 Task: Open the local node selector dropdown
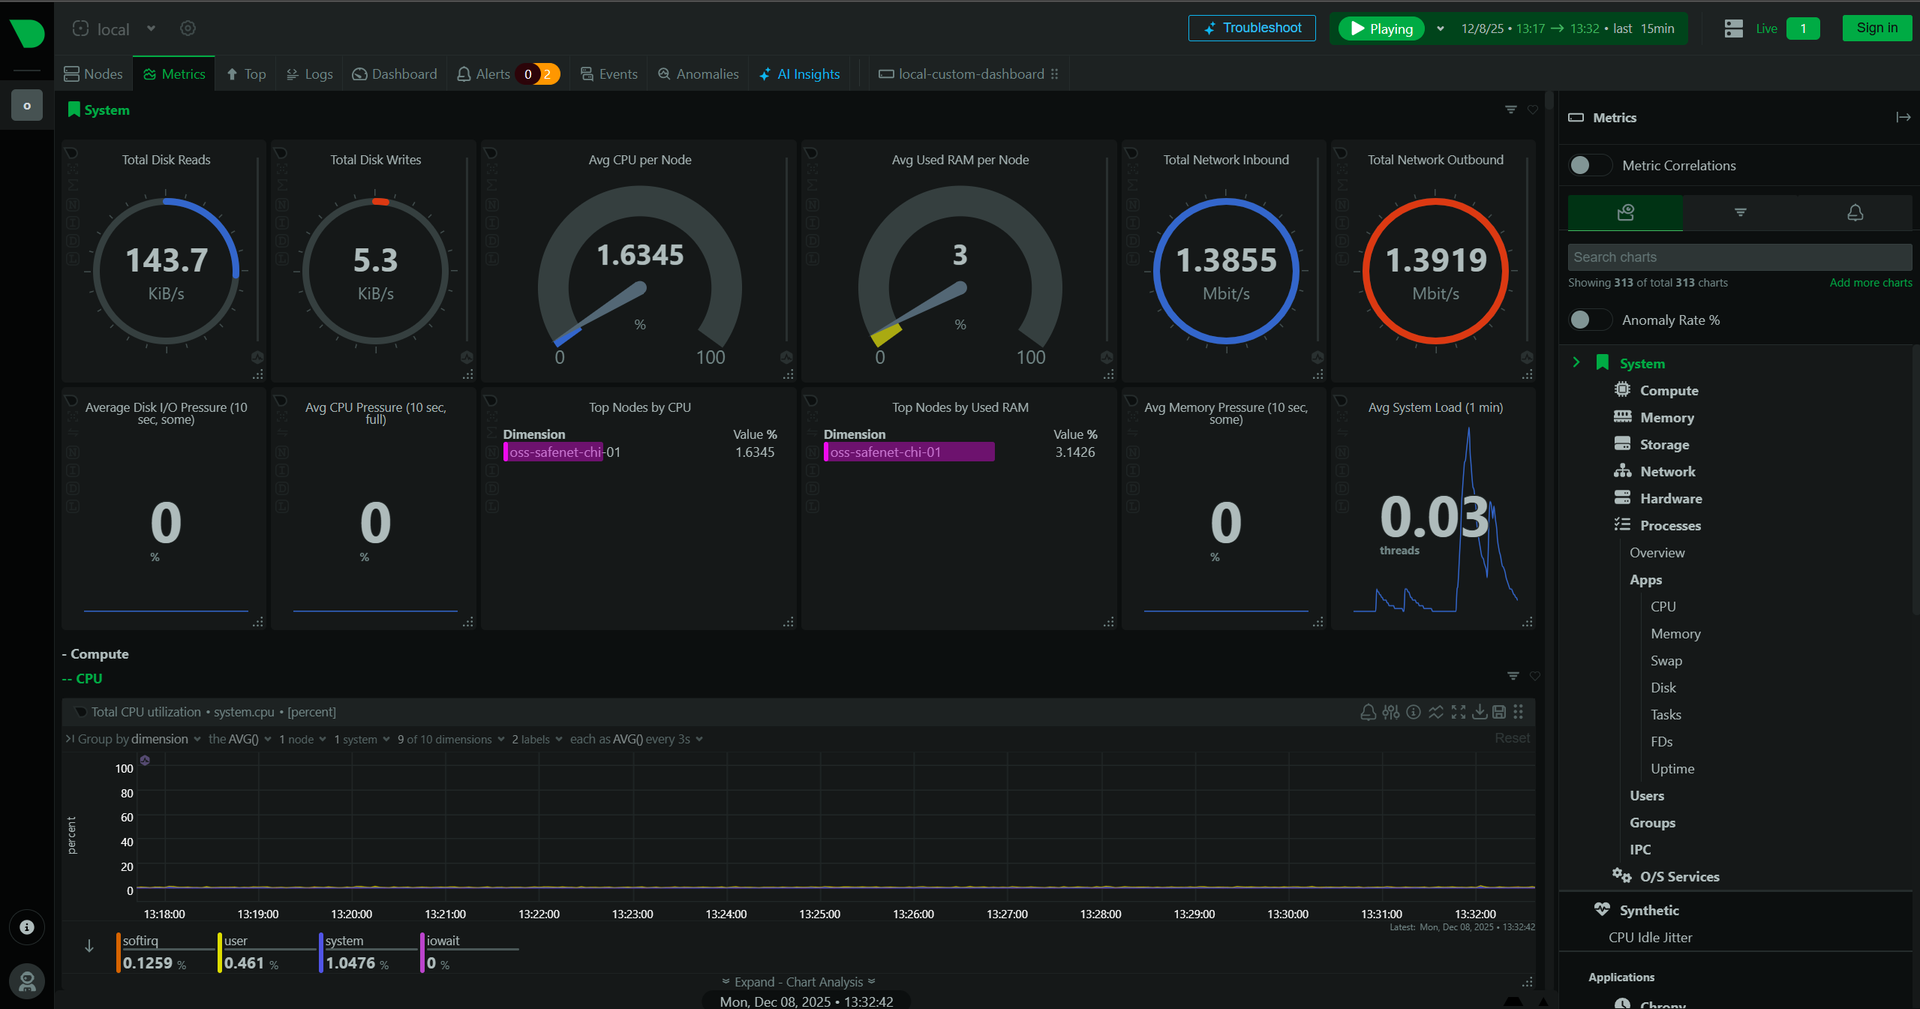coord(150,28)
